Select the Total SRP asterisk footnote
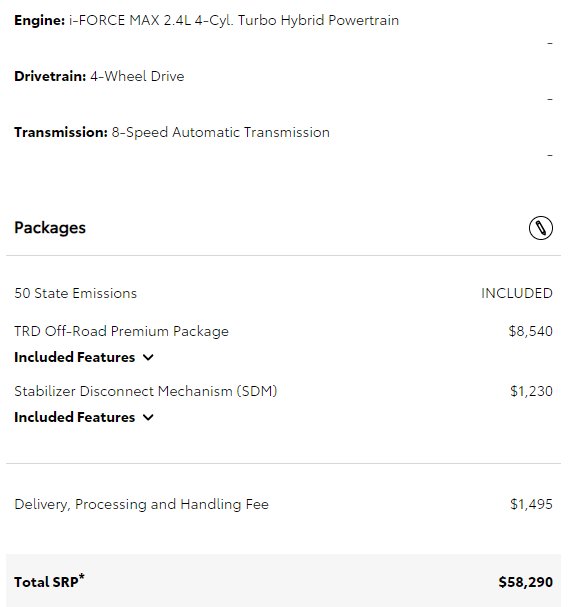 click(x=82, y=577)
